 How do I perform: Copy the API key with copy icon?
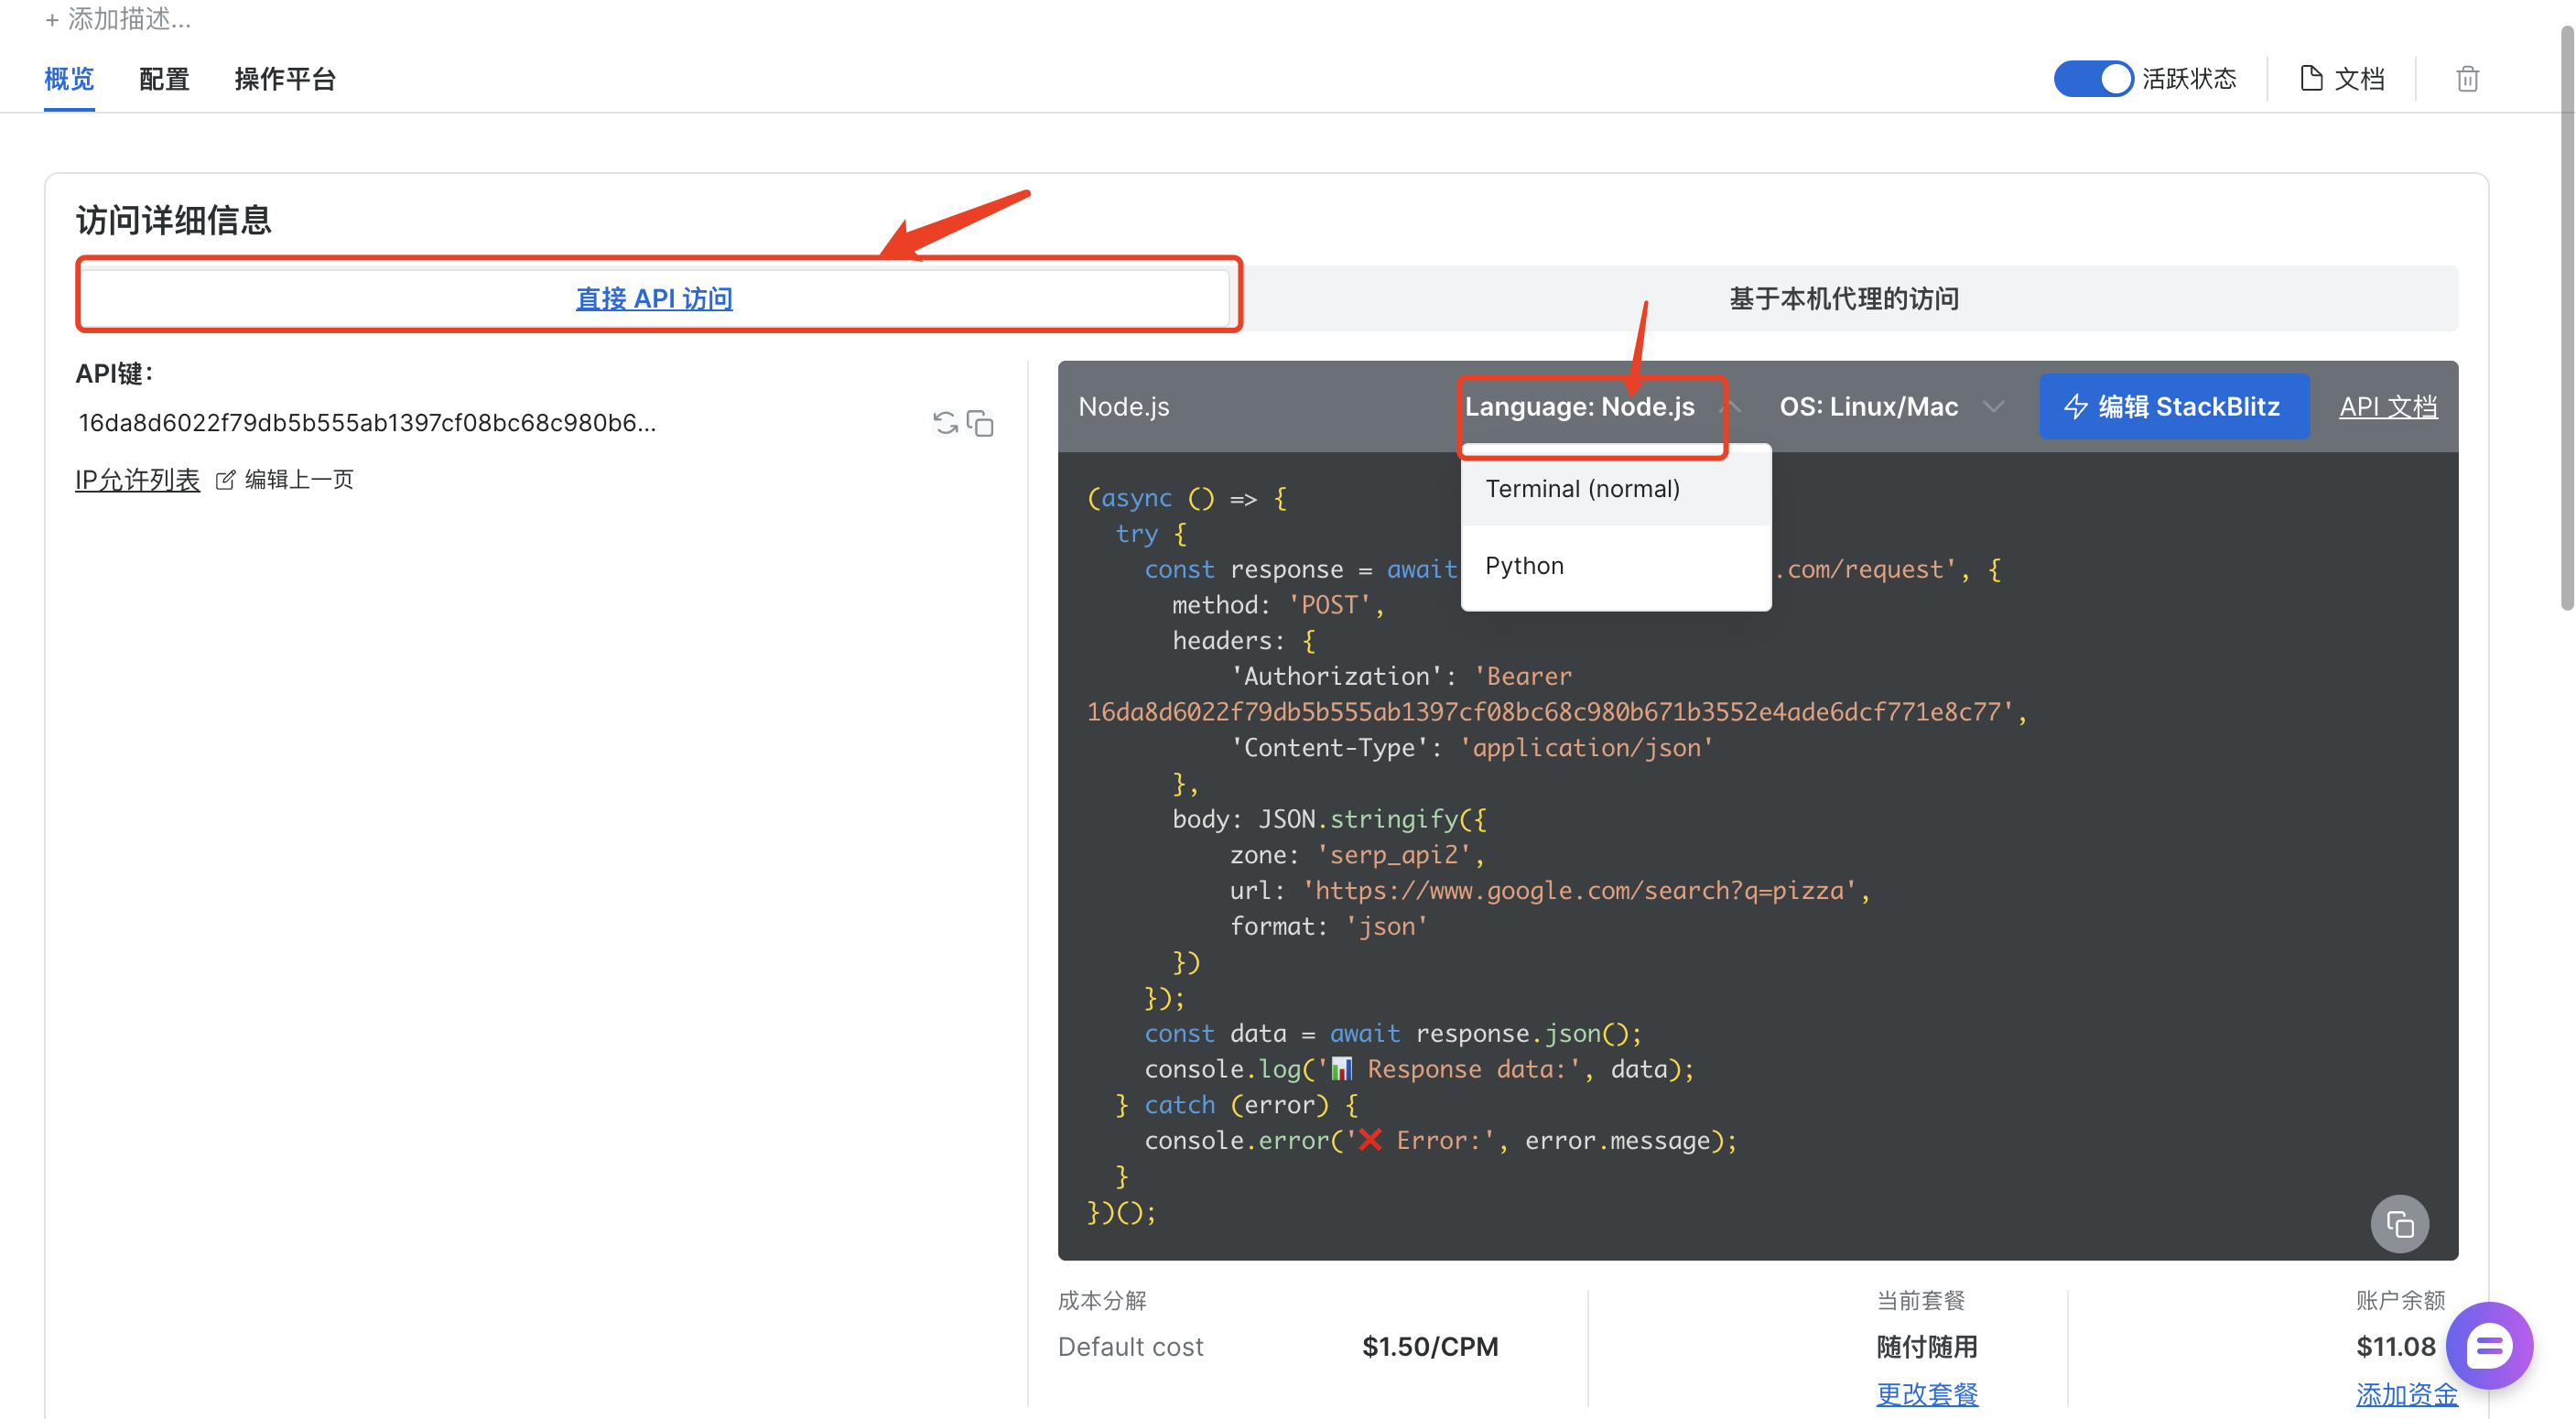(x=981, y=424)
